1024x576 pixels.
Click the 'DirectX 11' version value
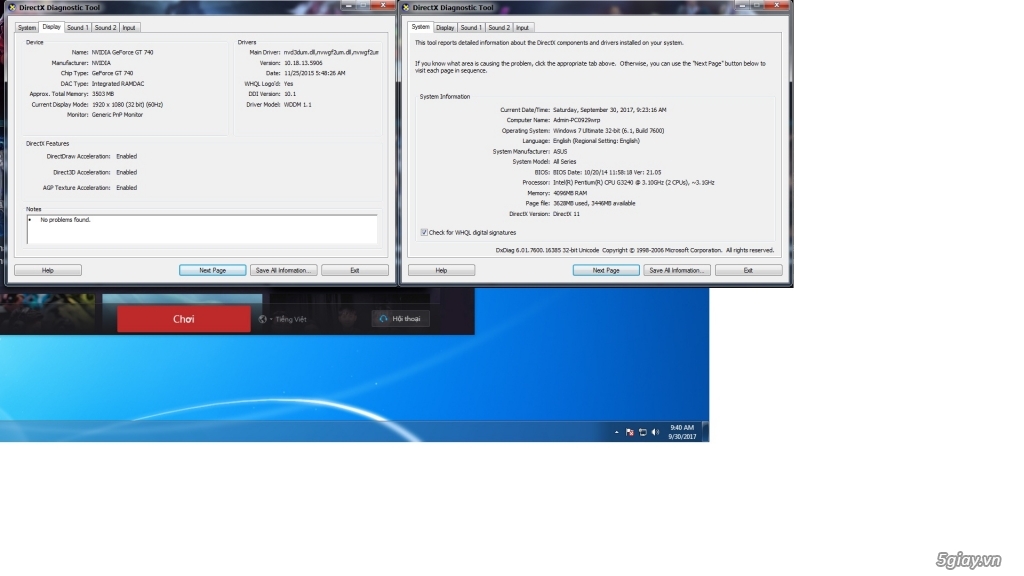[x=566, y=214]
